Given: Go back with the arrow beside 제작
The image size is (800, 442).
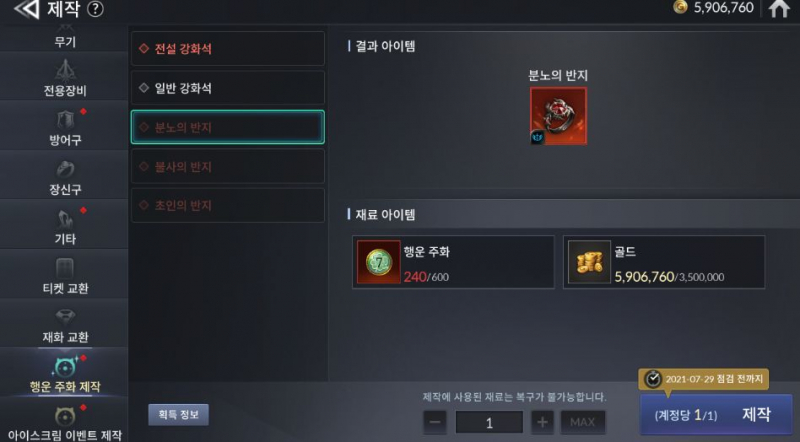Looking at the screenshot, I should tap(26, 9).
